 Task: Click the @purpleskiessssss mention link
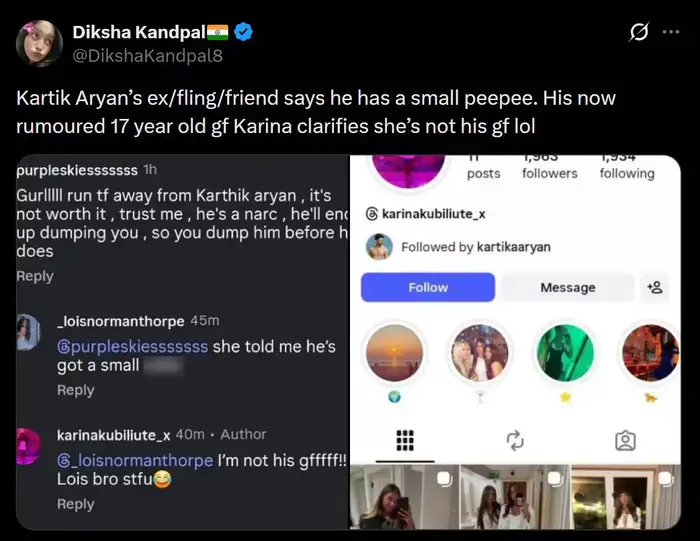[x=133, y=346]
